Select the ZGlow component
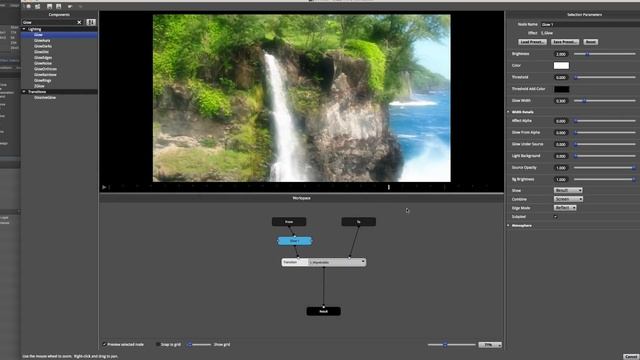This screenshot has width=640, height=360. click(x=39, y=86)
